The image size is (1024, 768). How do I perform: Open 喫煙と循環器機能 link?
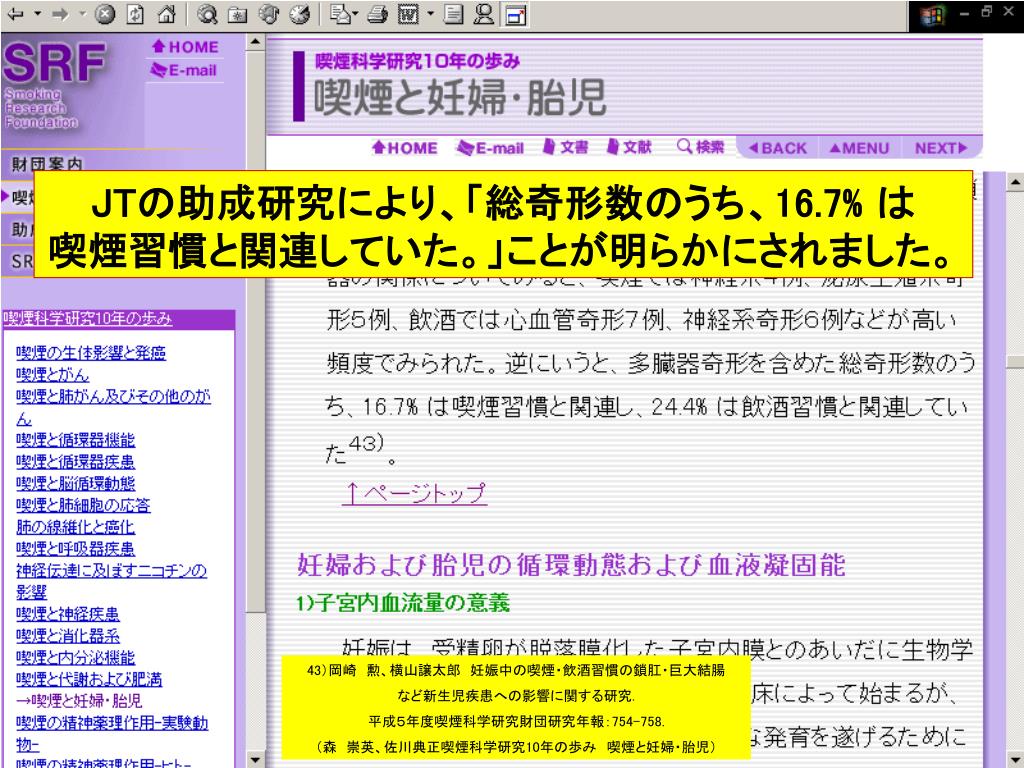(75, 440)
